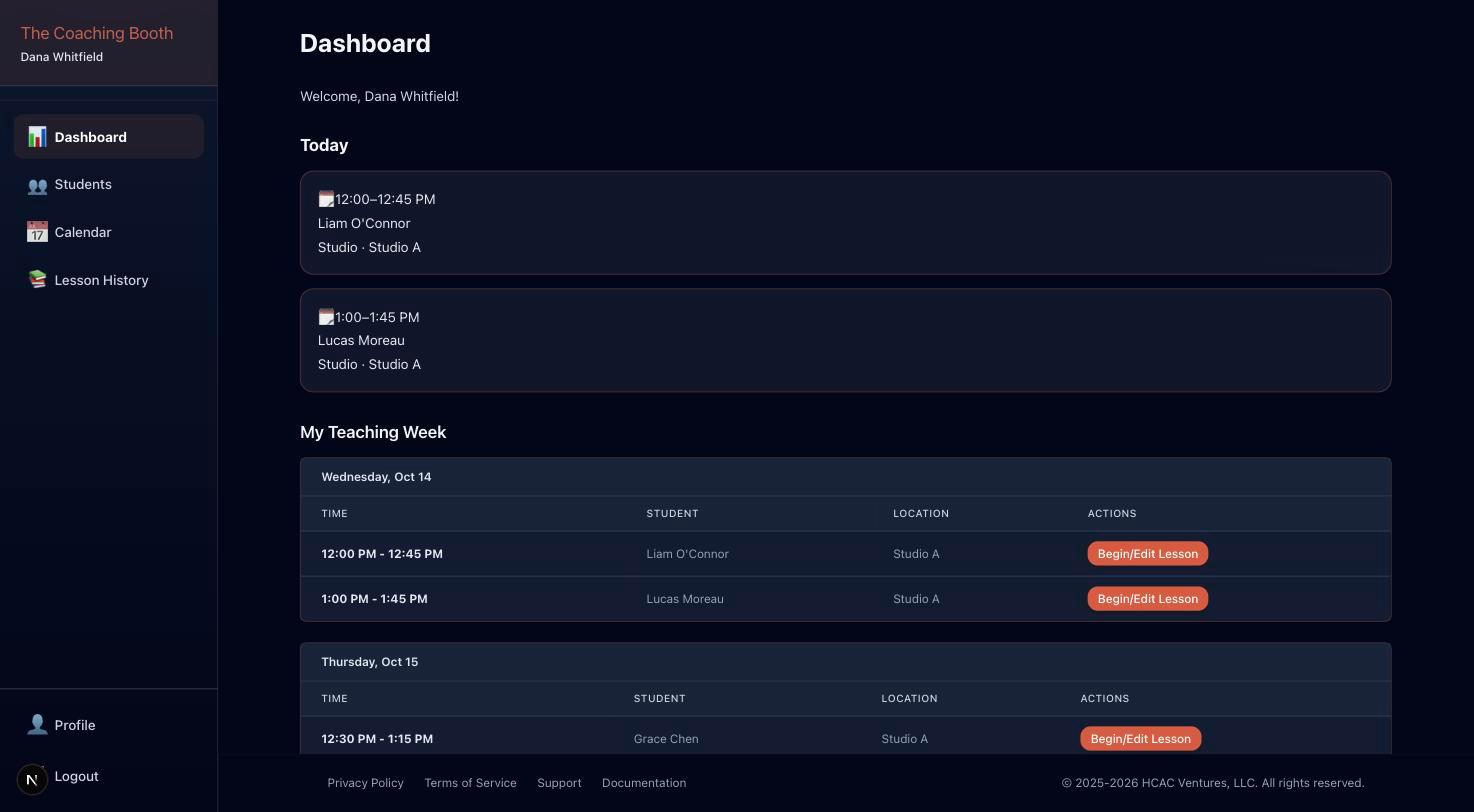Viewport: 1474px width, 812px height.
Task: Begin lesson for Lucas Moreau
Action: tap(1148, 599)
